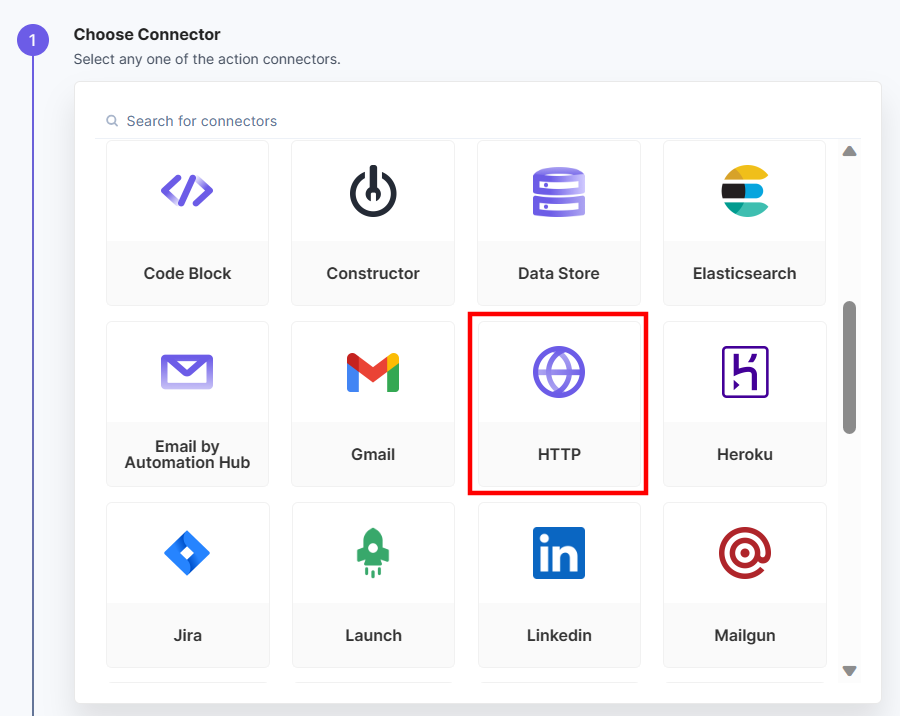Select the Code Block connector icon

click(x=187, y=190)
